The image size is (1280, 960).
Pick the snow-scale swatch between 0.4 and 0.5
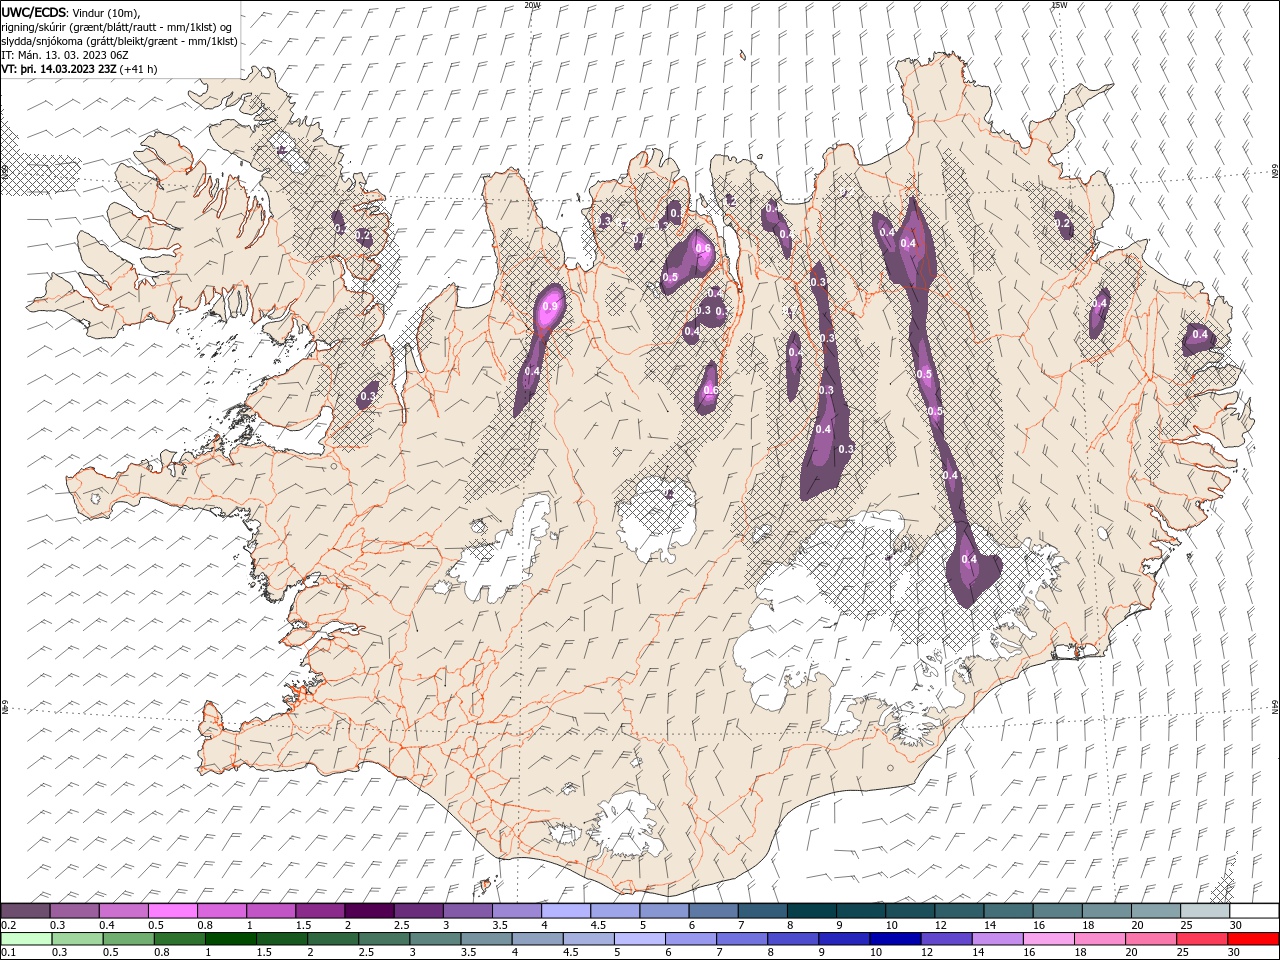pos(124,911)
